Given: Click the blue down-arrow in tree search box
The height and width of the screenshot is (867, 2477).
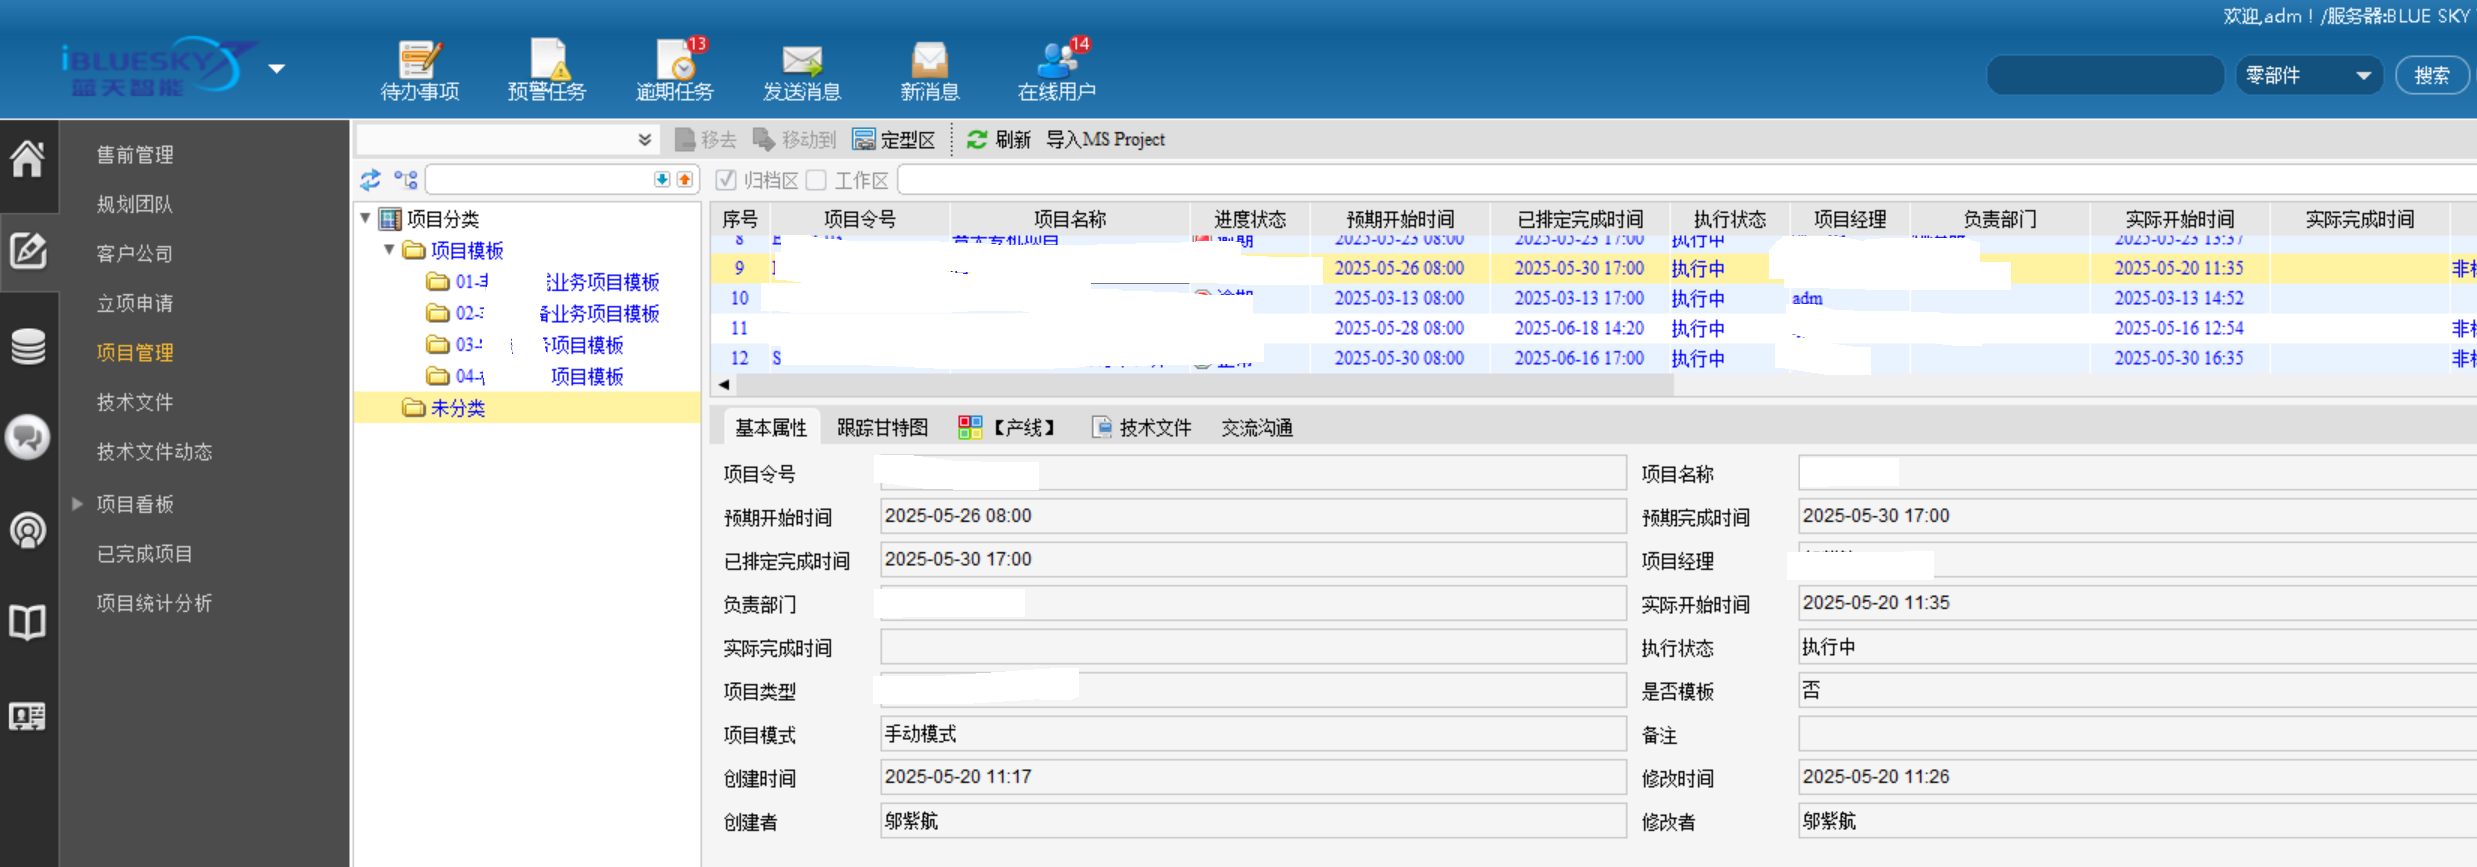Looking at the screenshot, I should tap(662, 180).
